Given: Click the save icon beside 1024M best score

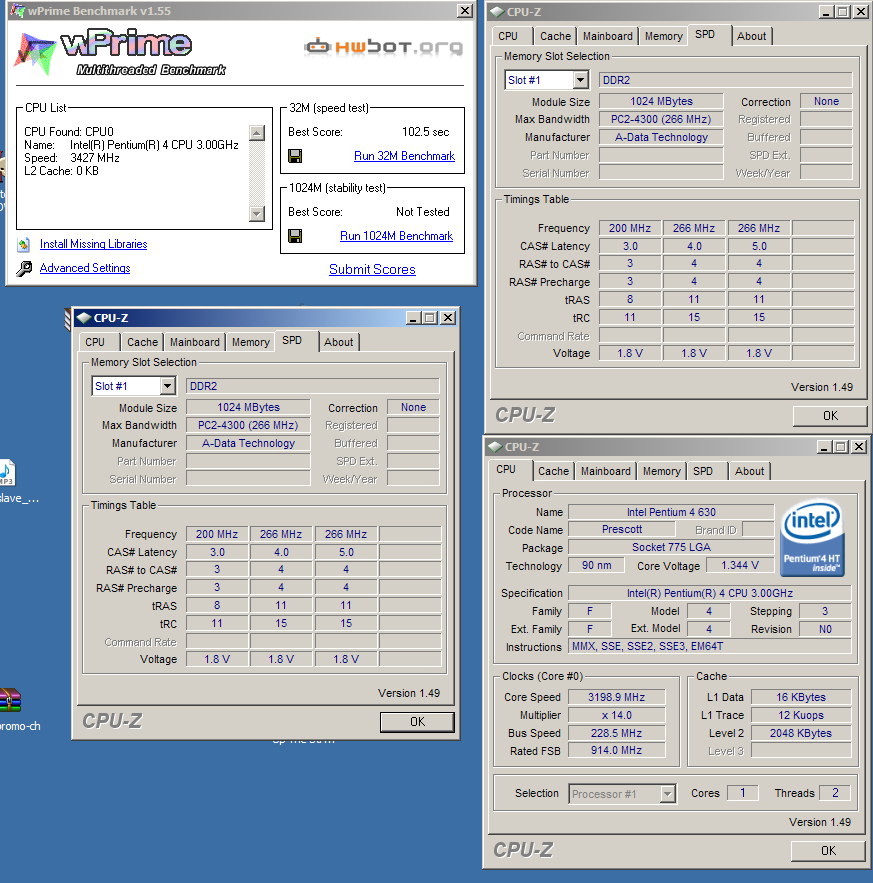Looking at the screenshot, I should point(295,236).
